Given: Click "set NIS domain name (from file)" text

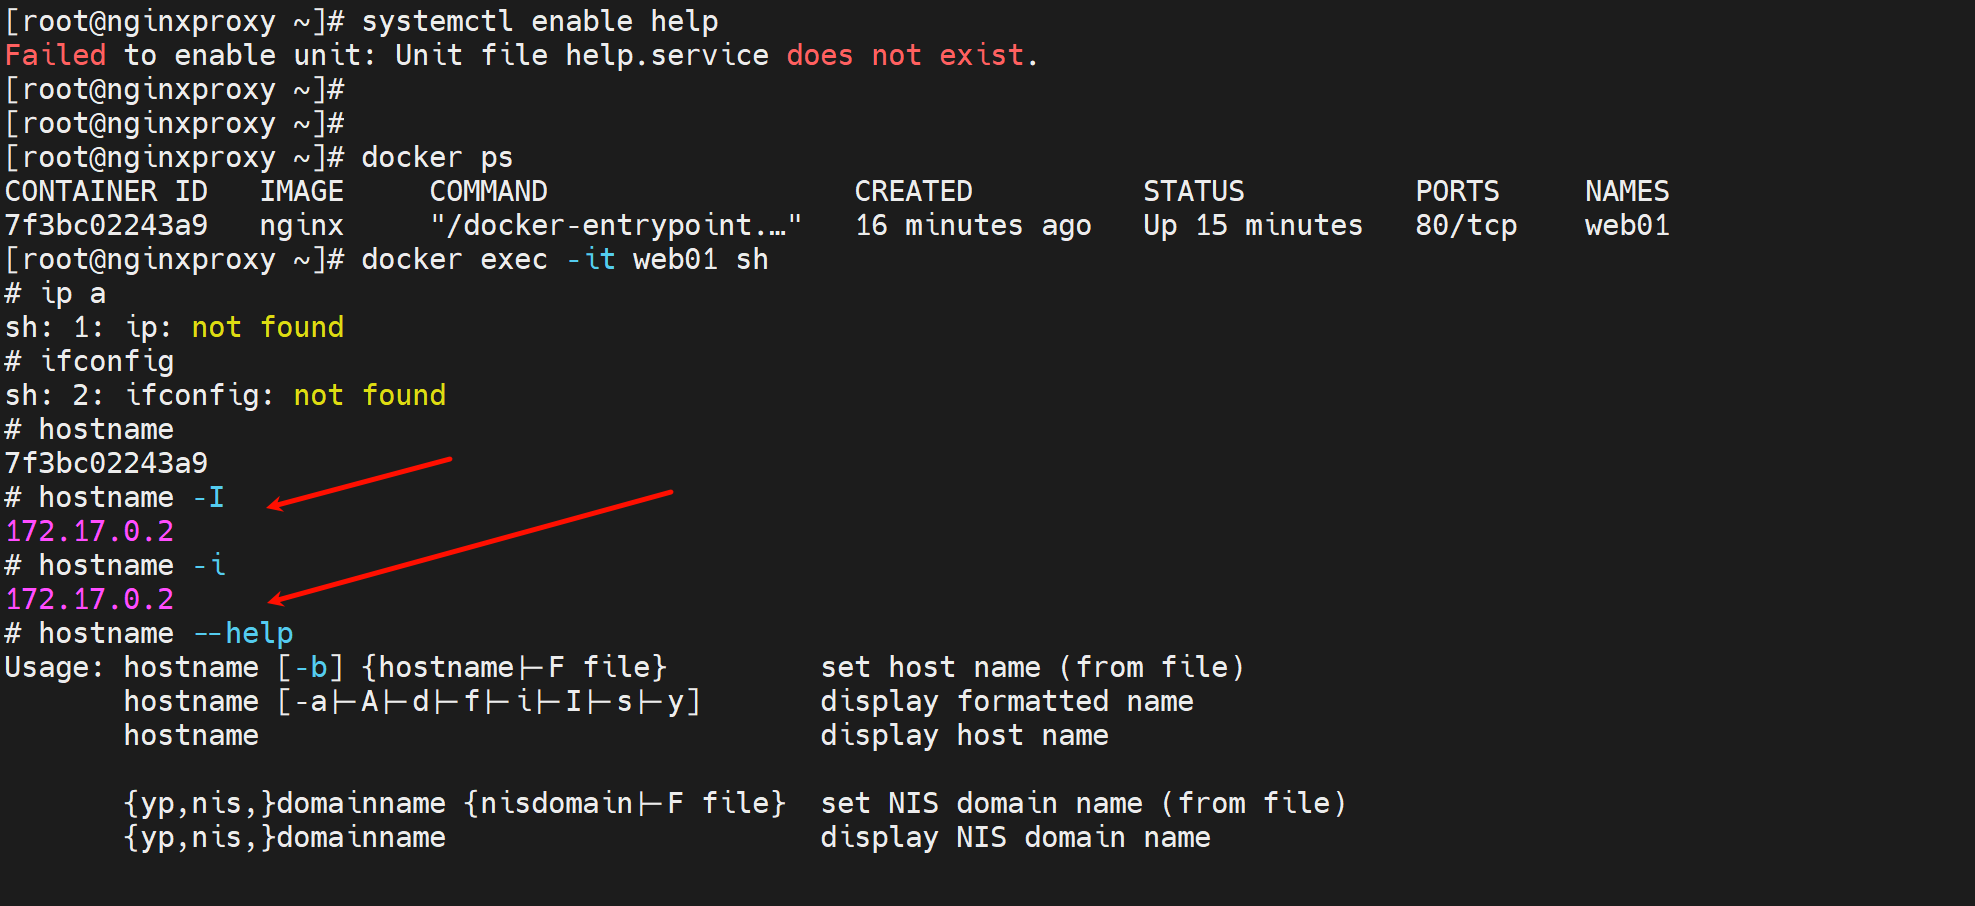Looking at the screenshot, I should point(1083,804).
